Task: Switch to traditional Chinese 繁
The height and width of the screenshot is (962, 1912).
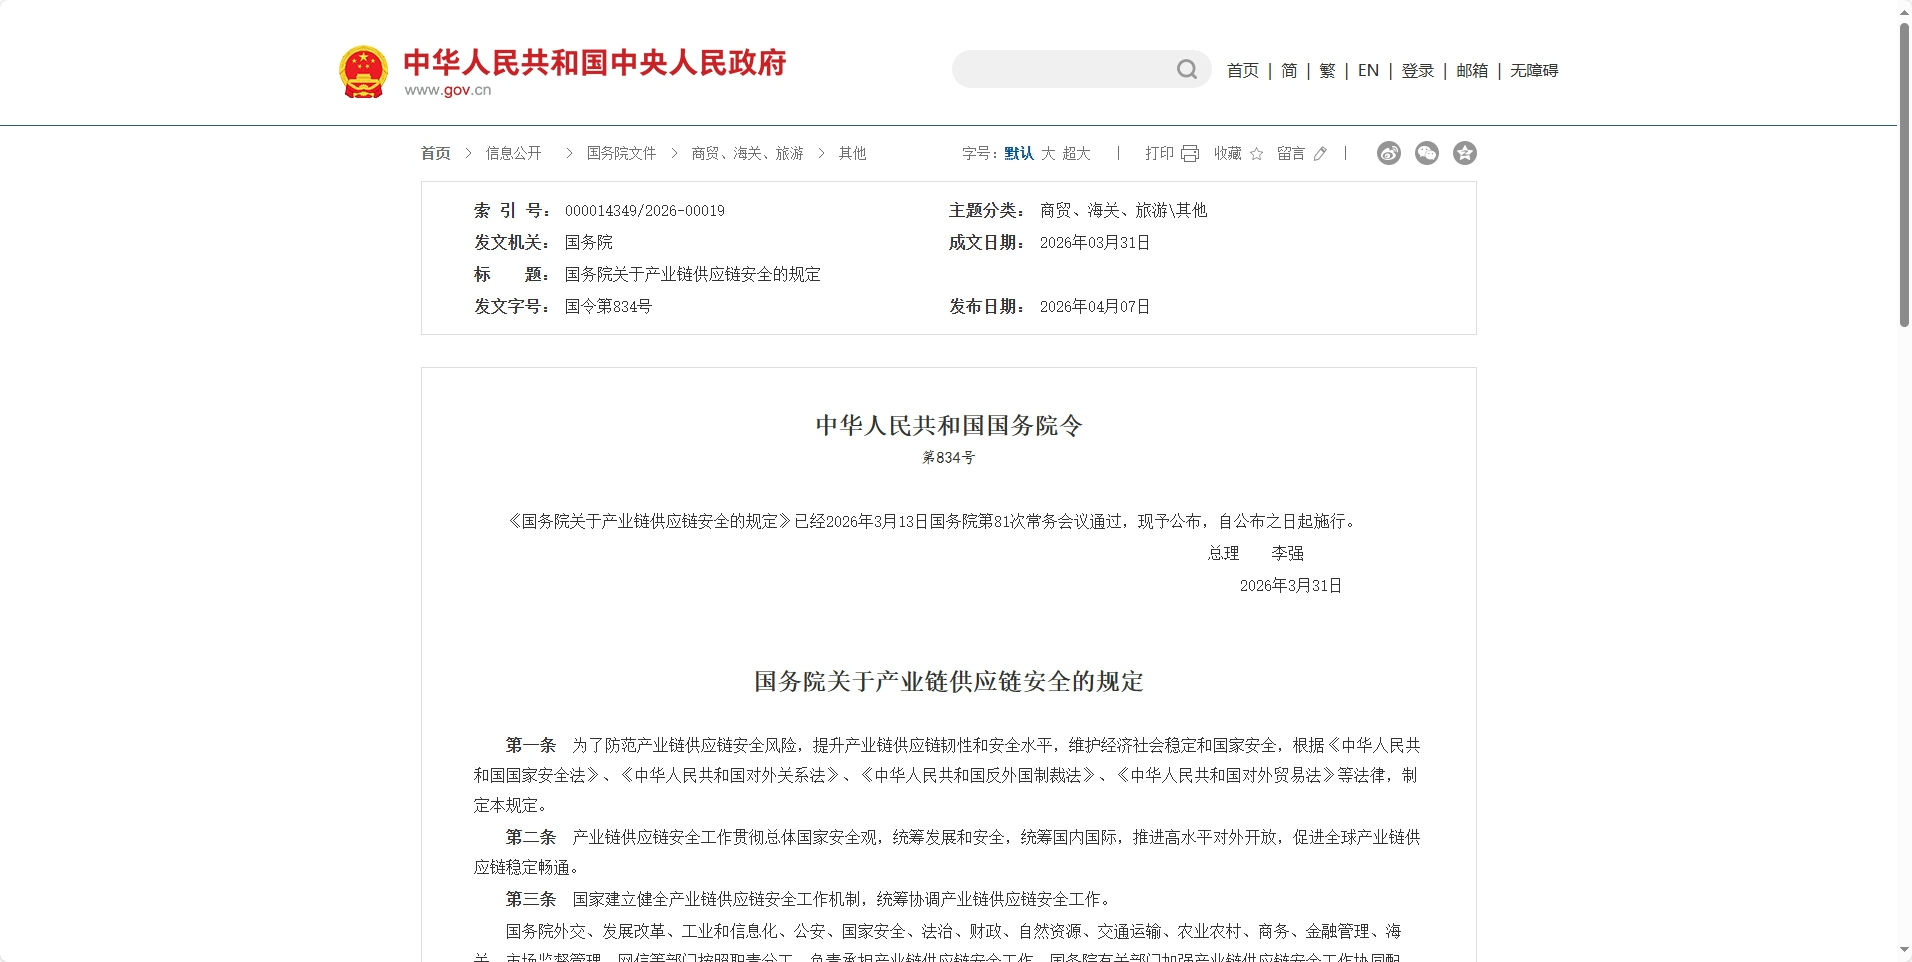Action: [1327, 70]
